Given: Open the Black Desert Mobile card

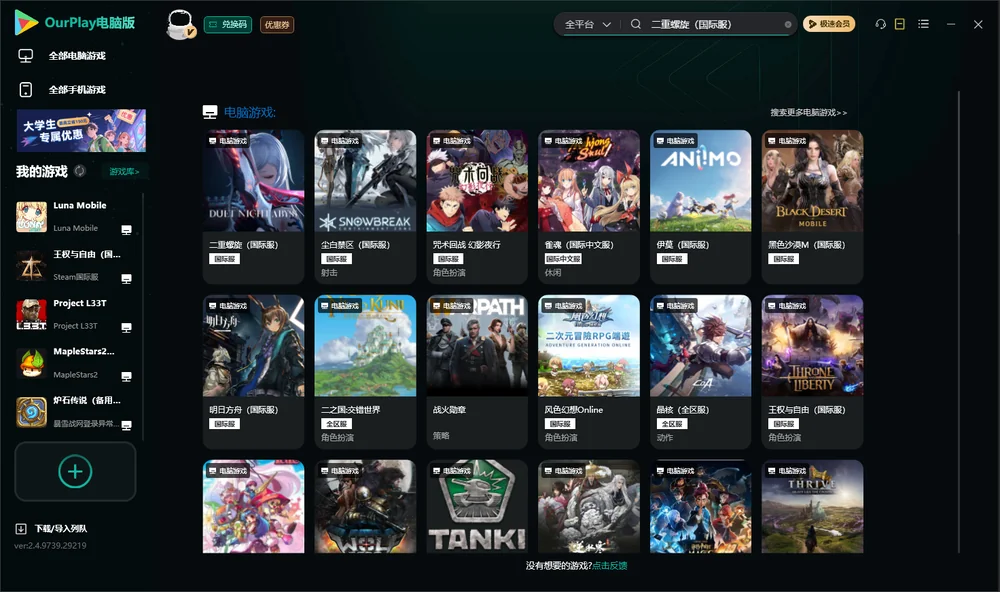Looking at the screenshot, I should (x=812, y=207).
